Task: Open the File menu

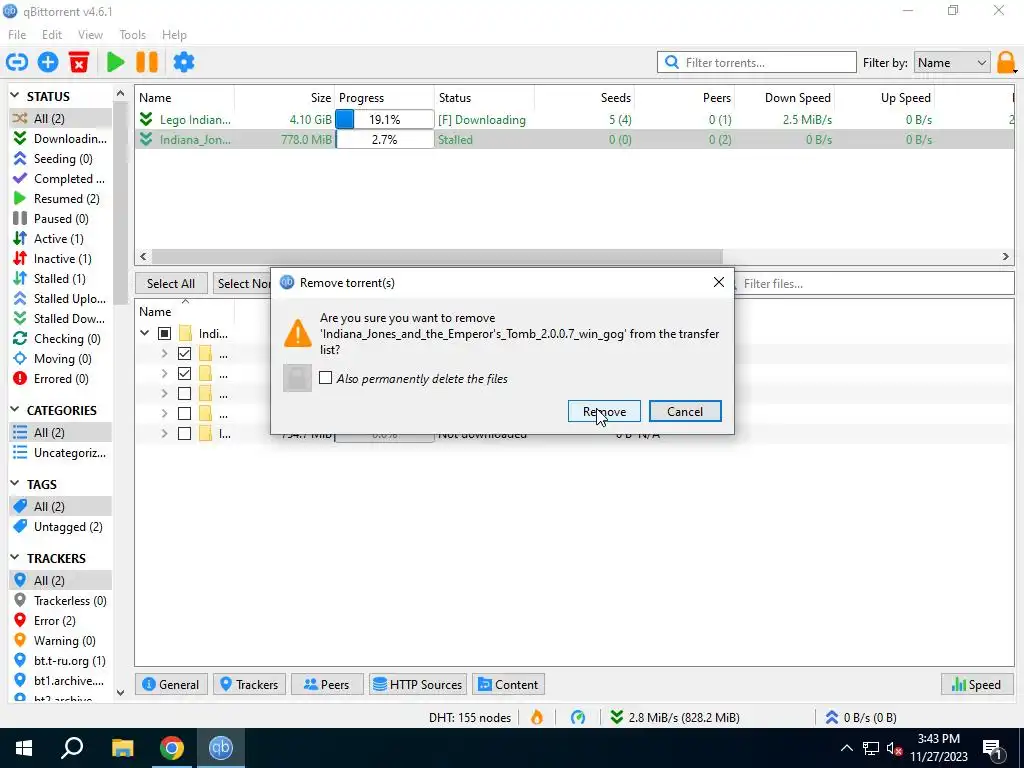Action: (17, 35)
